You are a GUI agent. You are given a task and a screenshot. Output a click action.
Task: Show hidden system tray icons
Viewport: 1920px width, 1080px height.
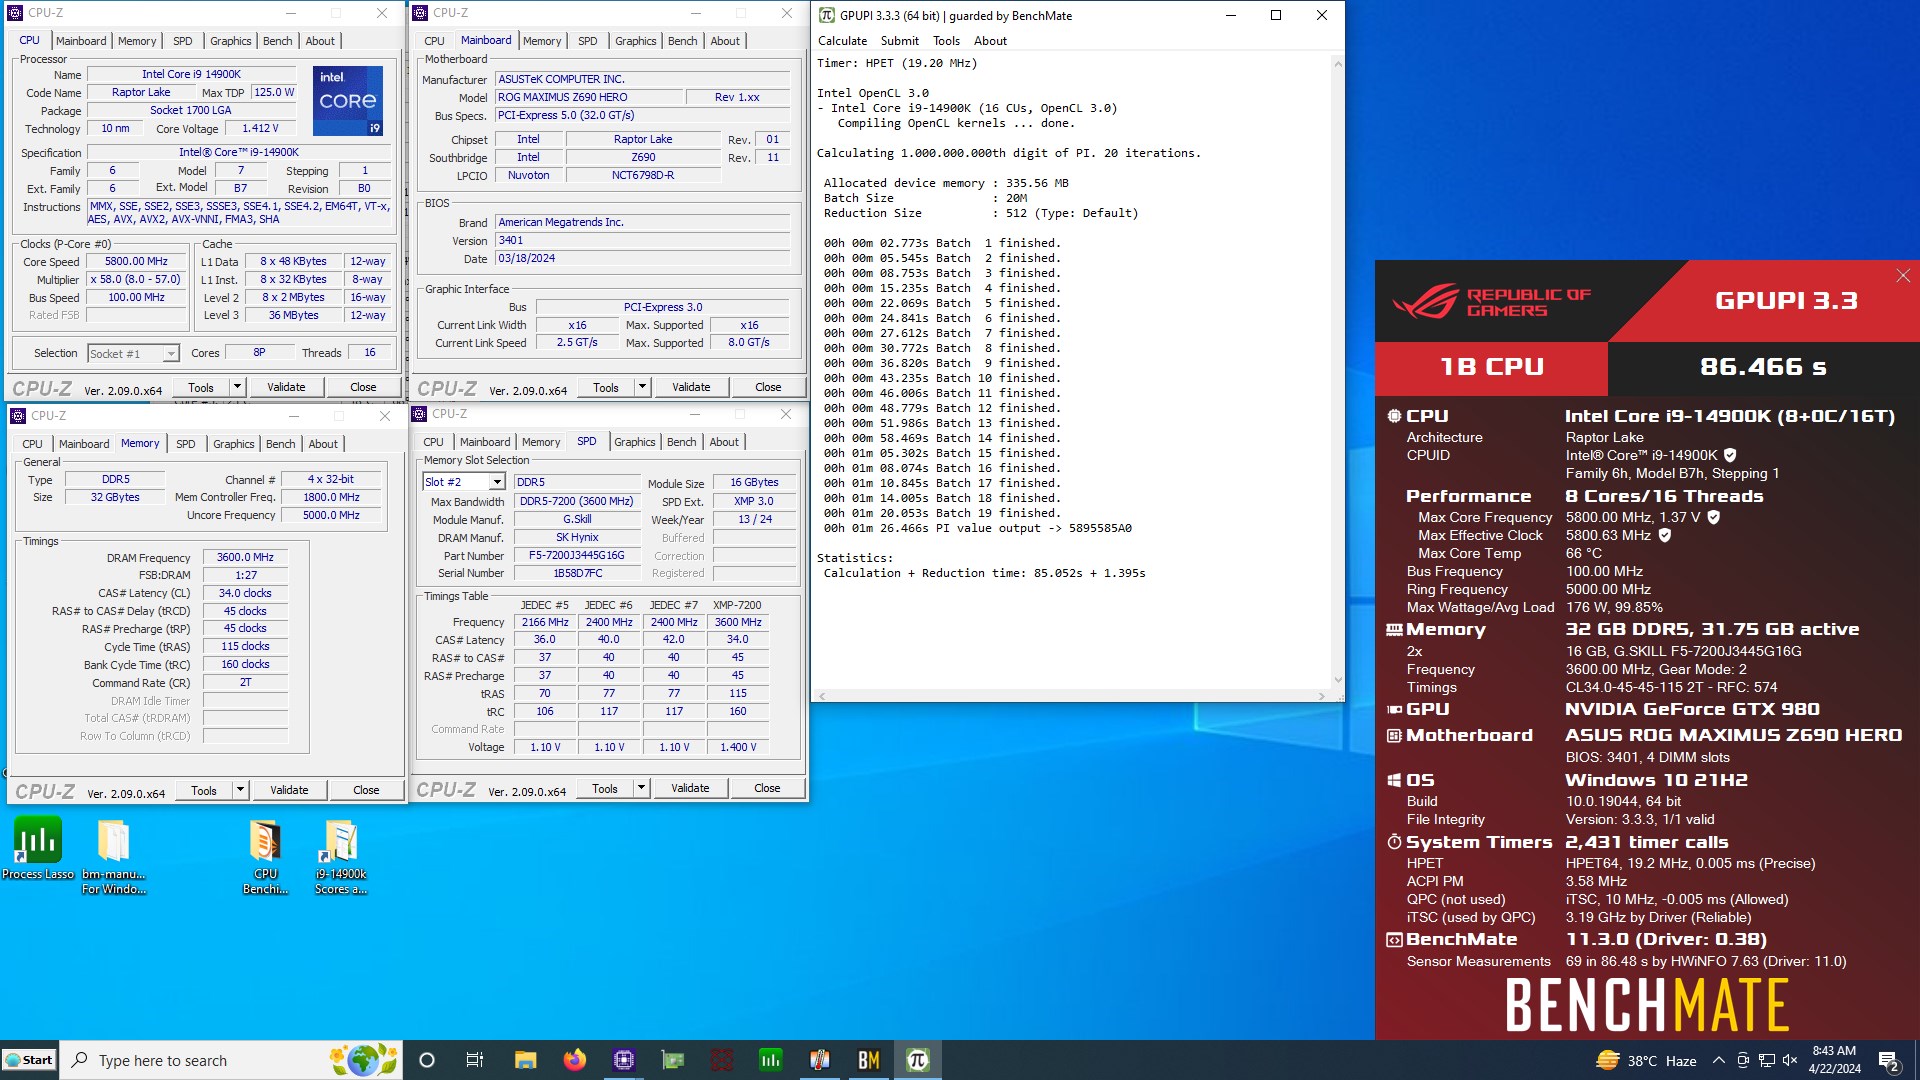1718,1061
